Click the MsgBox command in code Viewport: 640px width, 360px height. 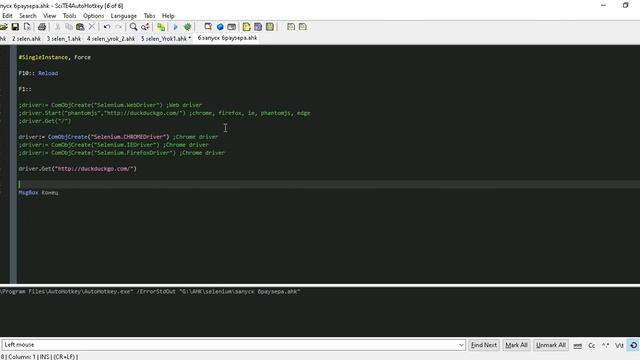coord(28,192)
